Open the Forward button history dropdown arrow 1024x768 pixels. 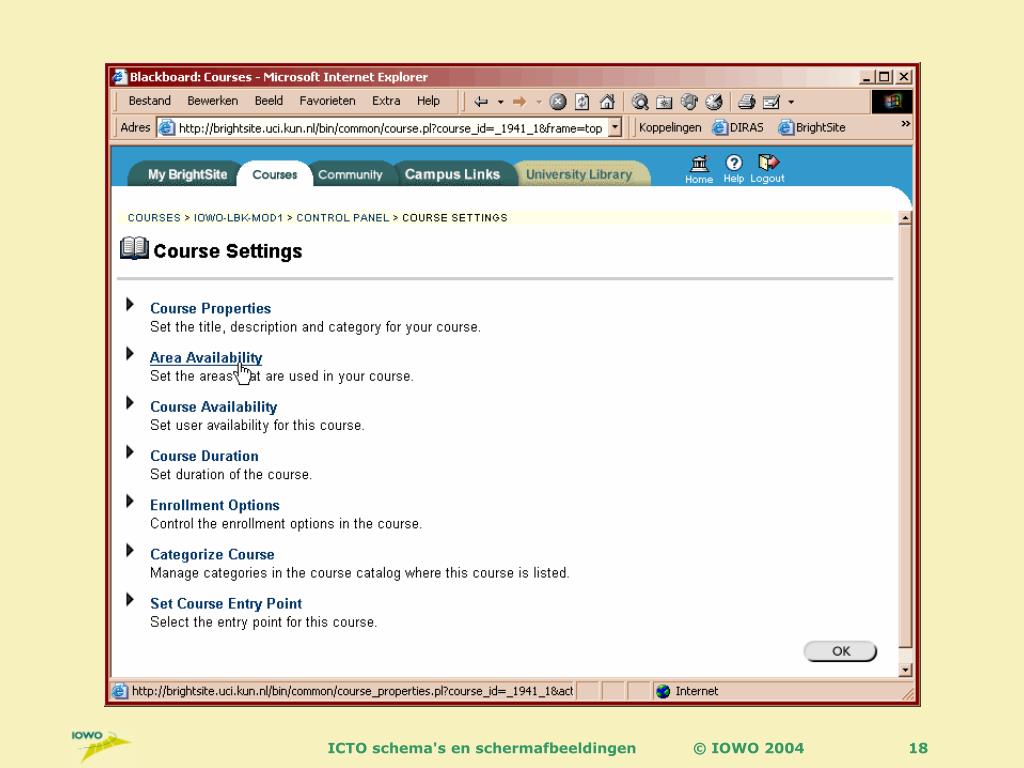coord(539,102)
